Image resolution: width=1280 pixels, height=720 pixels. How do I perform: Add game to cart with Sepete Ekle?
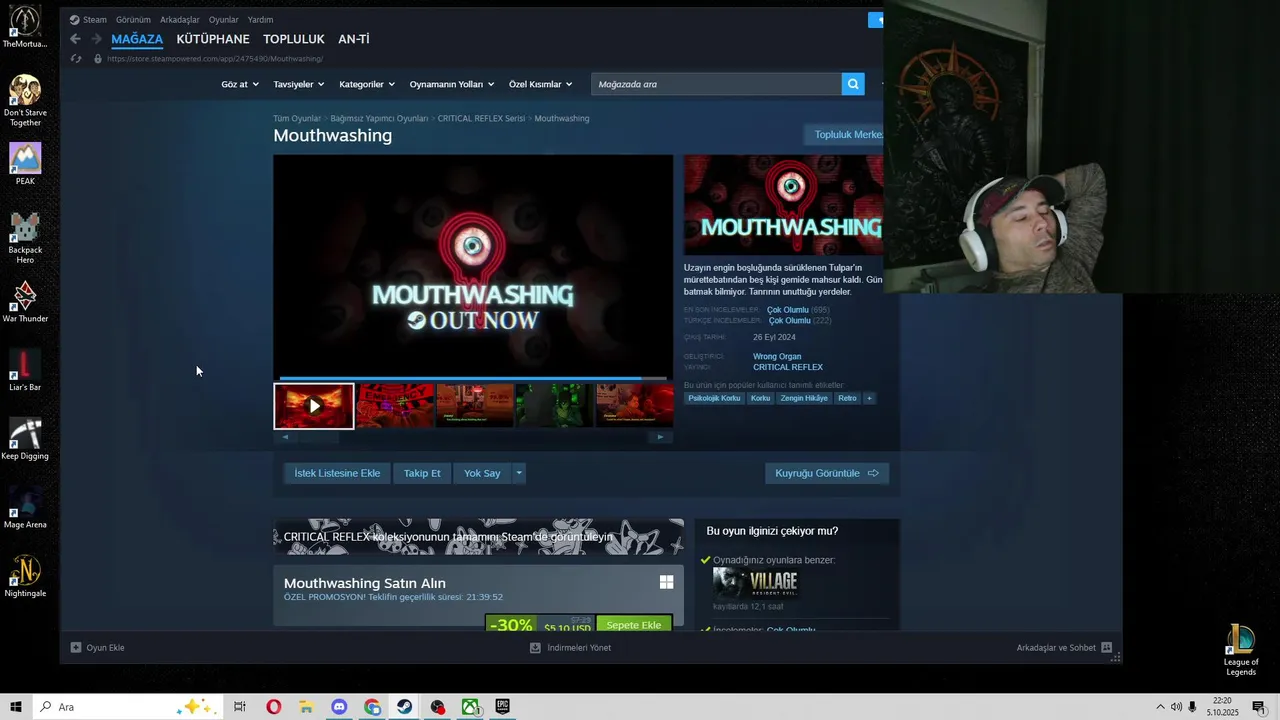[634, 624]
